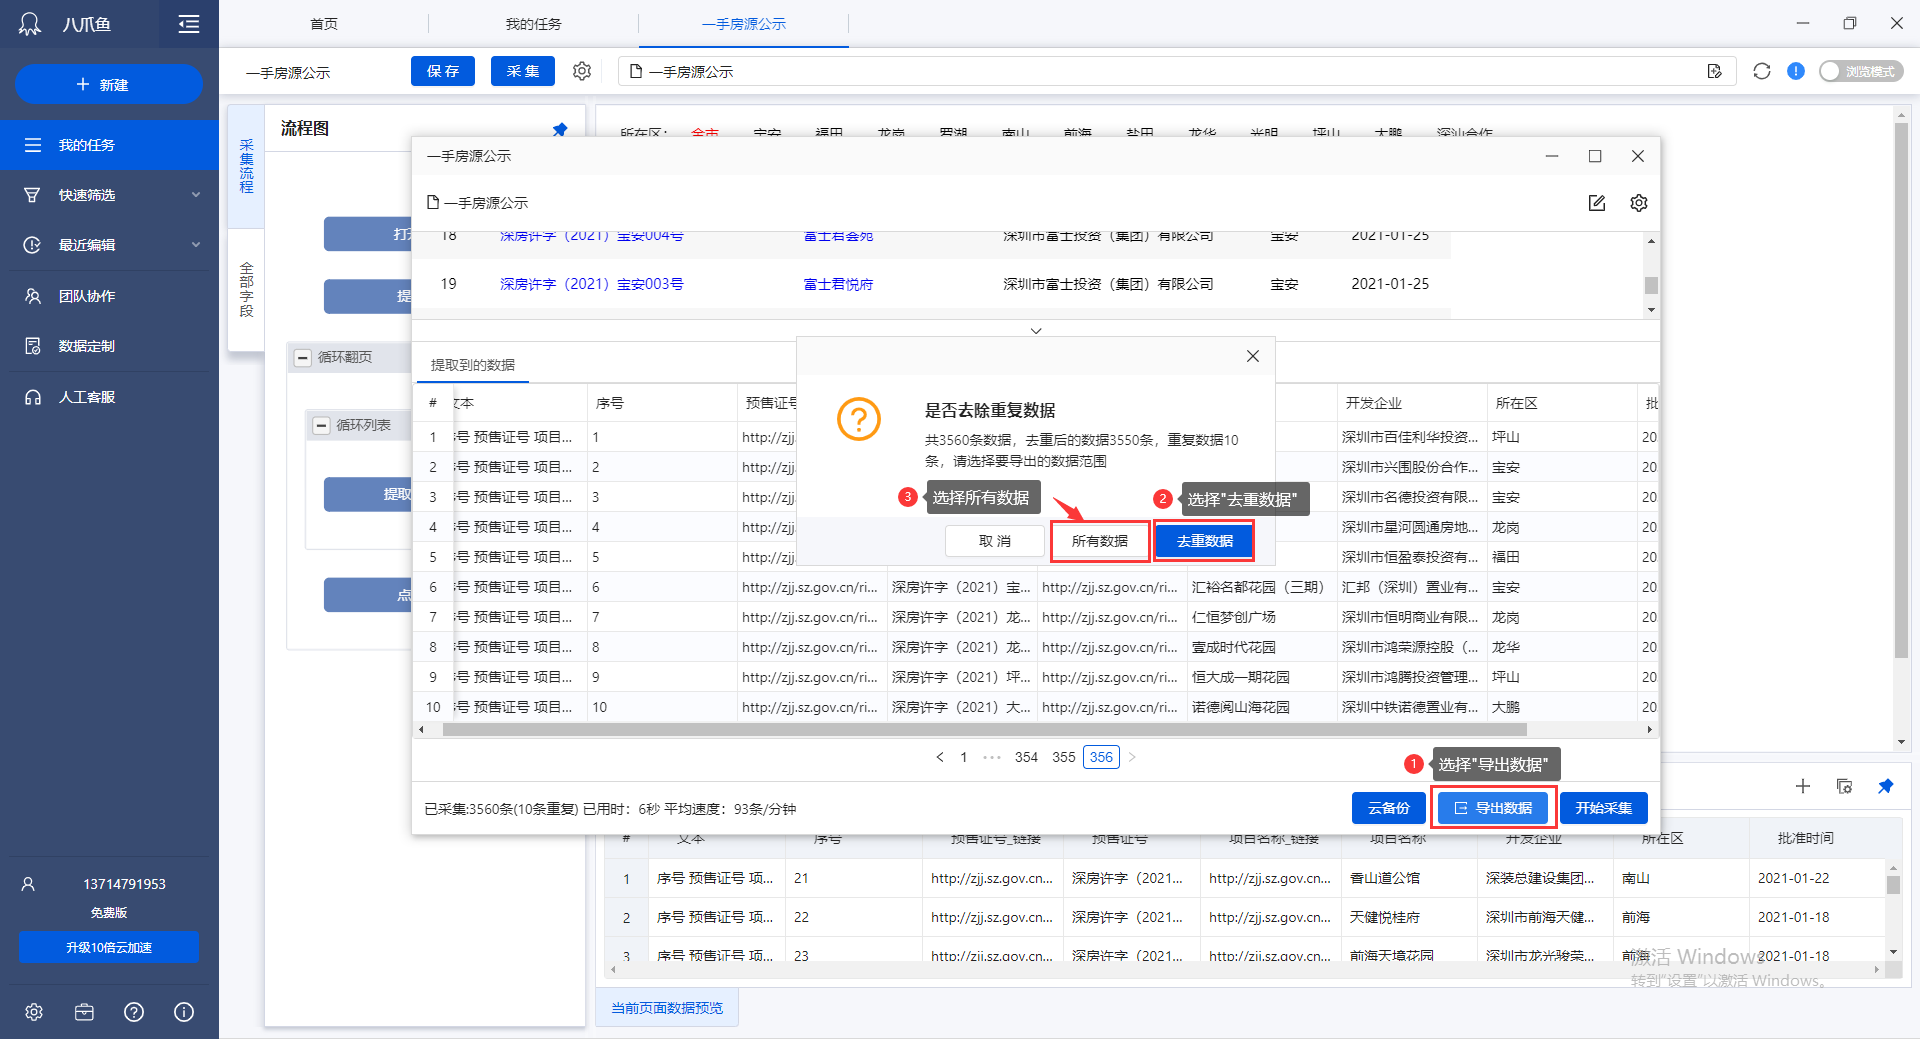The width and height of the screenshot is (1920, 1039).
Task: Click the 云备份 button
Action: click(x=1389, y=808)
